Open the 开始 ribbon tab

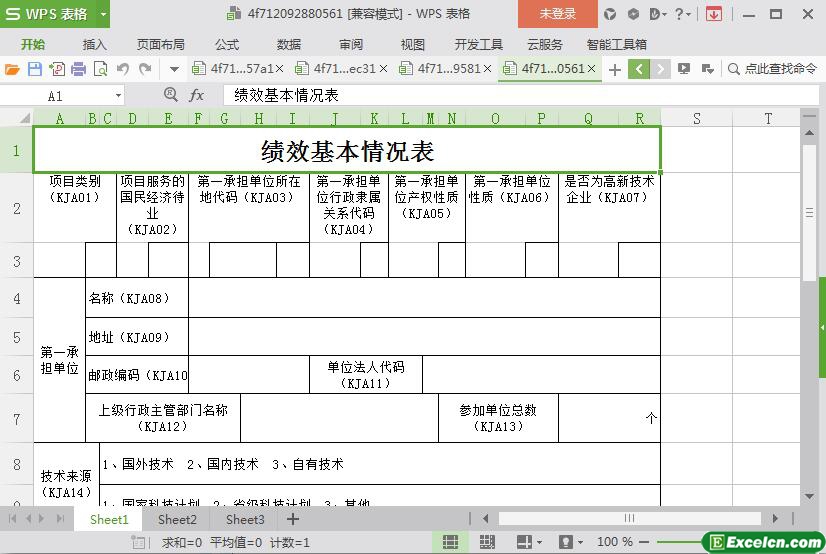click(x=33, y=44)
